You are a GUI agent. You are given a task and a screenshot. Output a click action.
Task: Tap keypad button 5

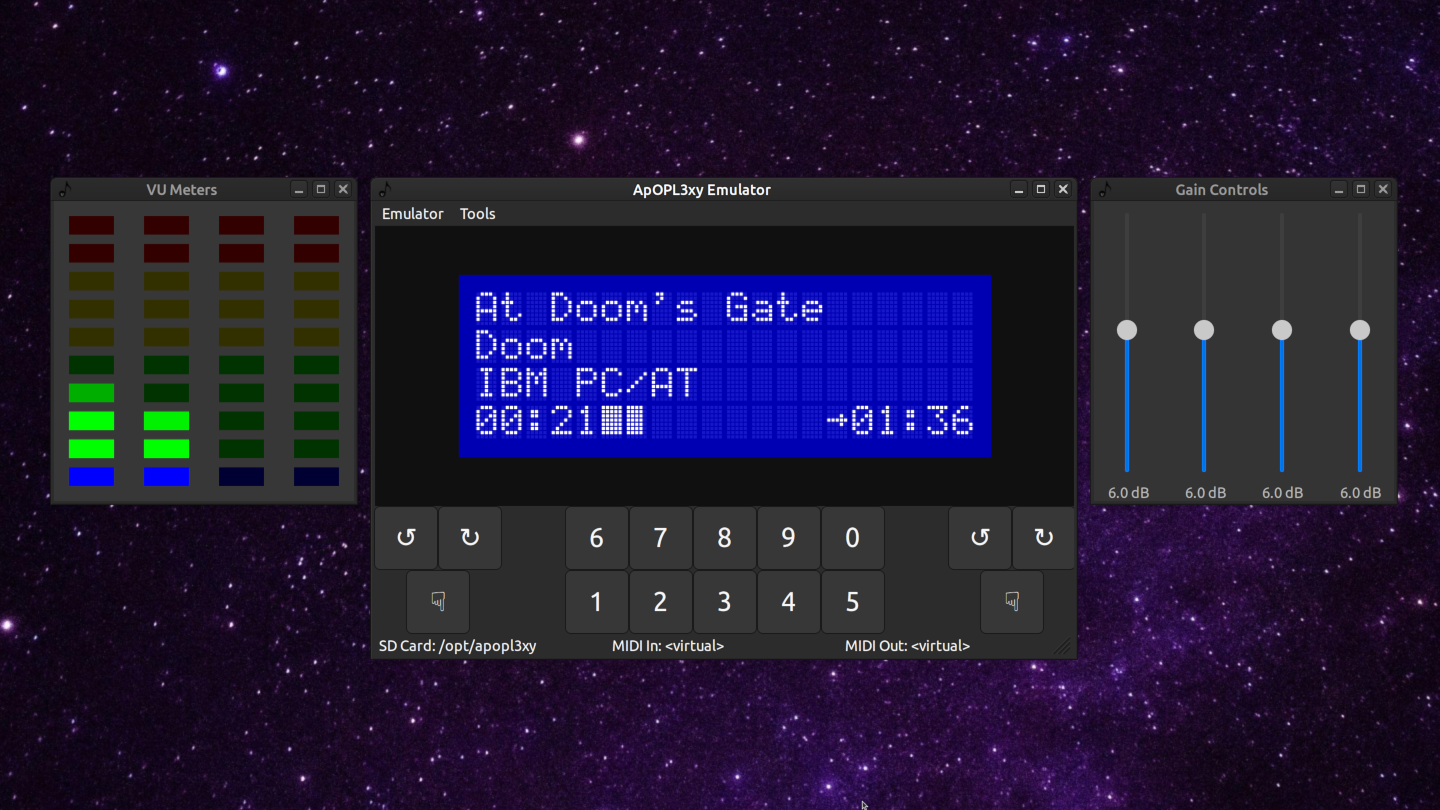pos(852,602)
